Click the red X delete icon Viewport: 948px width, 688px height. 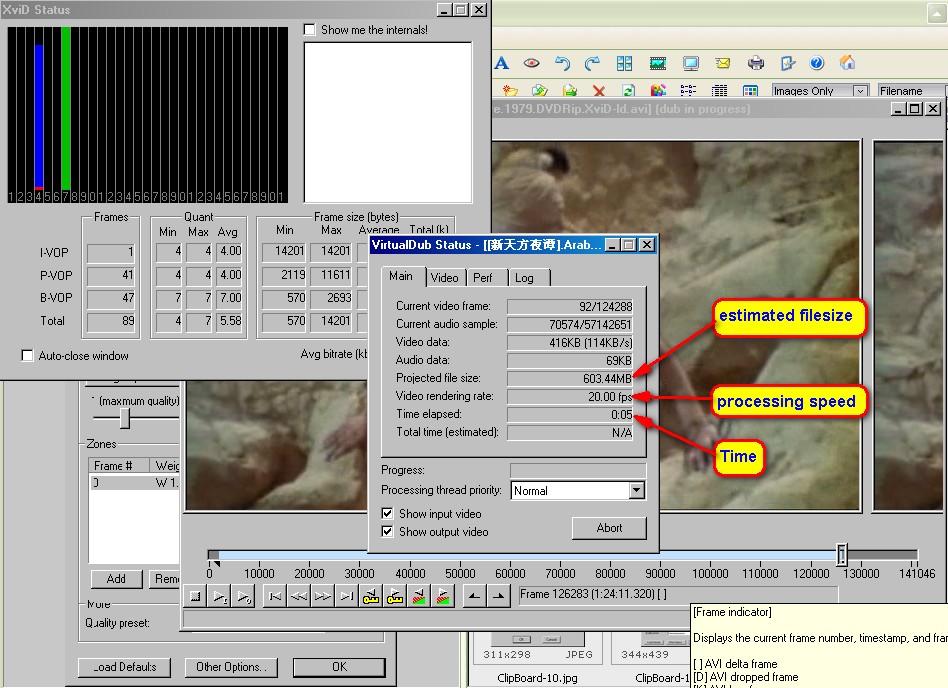pos(599,91)
